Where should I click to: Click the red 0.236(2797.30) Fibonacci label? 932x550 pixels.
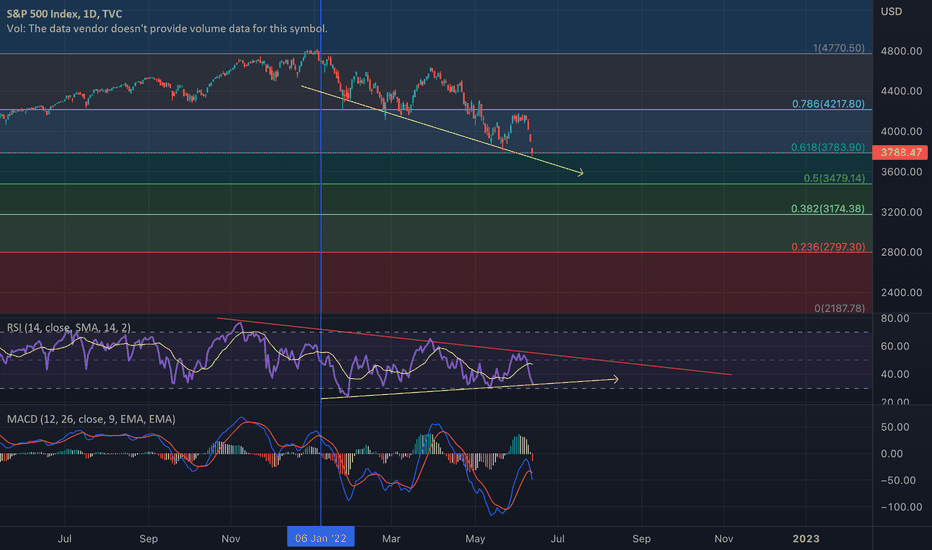point(832,247)
